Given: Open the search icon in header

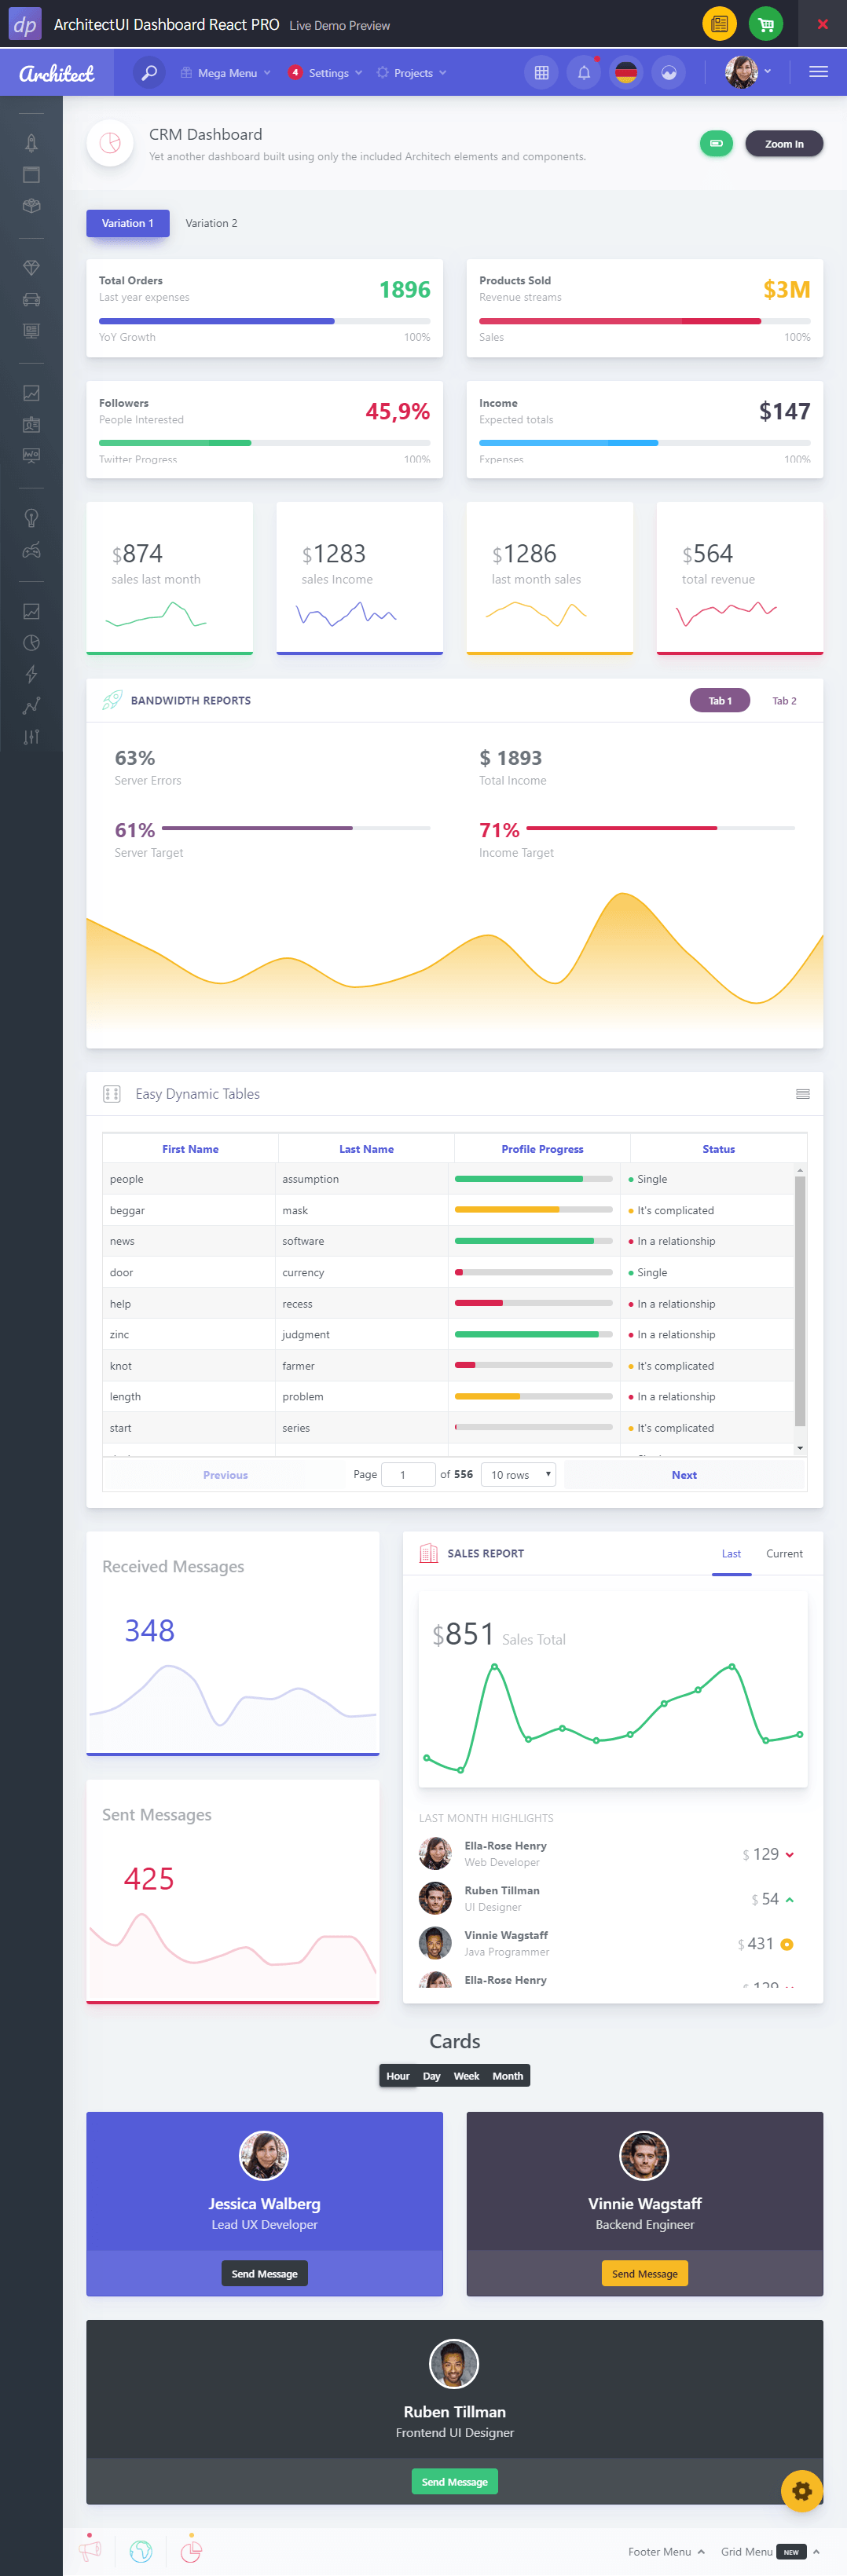Looking at the screenshot, I should point(149,72).
